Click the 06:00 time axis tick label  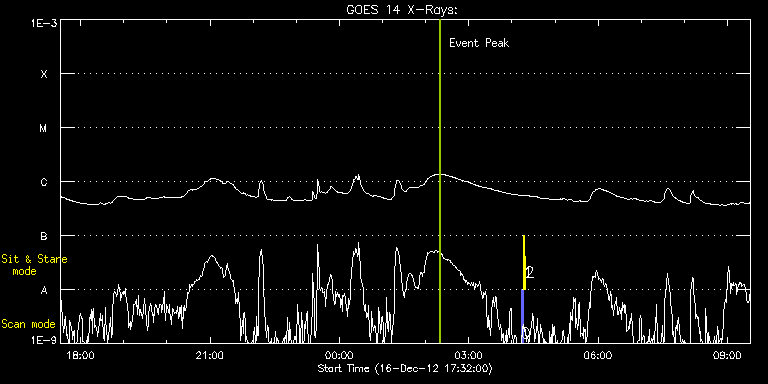pos(598,354)
